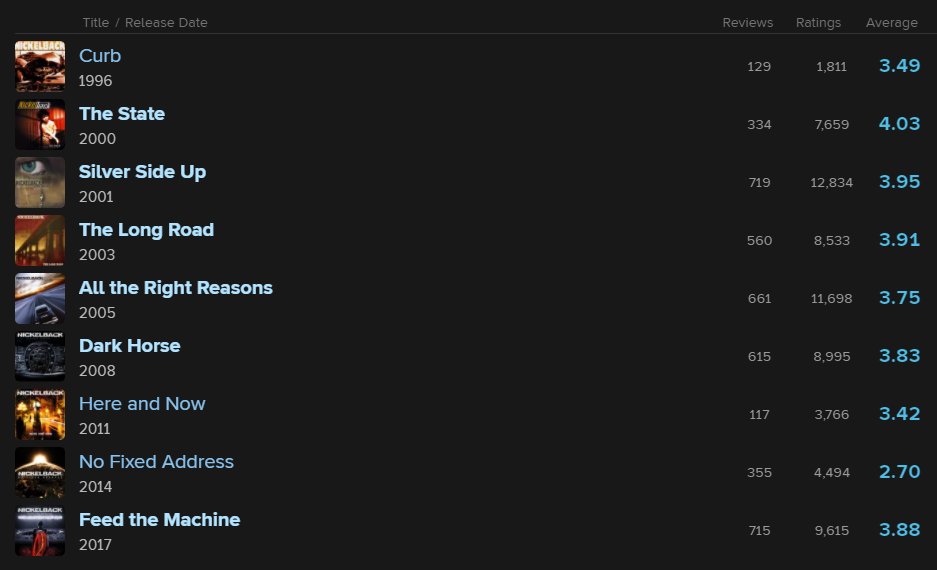Click The Long Road's 3.91 average
Screen dimensions: 937x570
click(899, 240)
